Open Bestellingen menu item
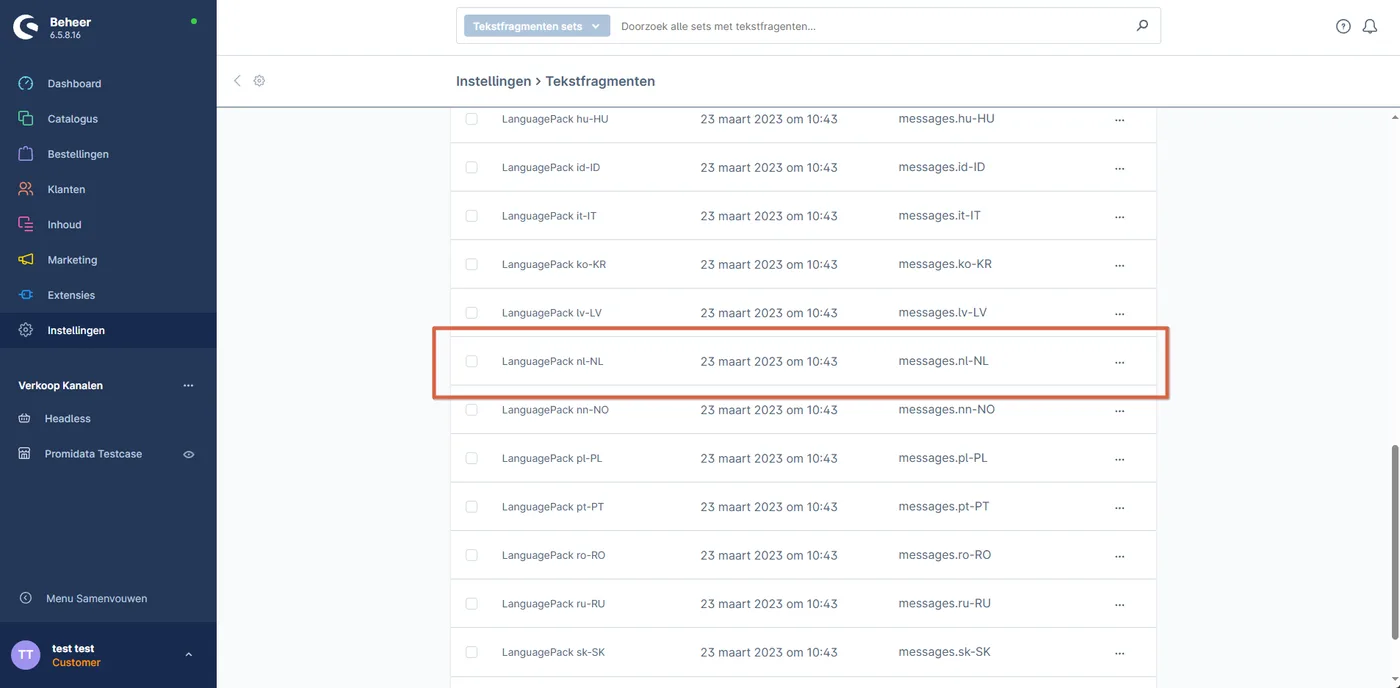Viewport: 1400px width, 688px height. pos(108,154)
